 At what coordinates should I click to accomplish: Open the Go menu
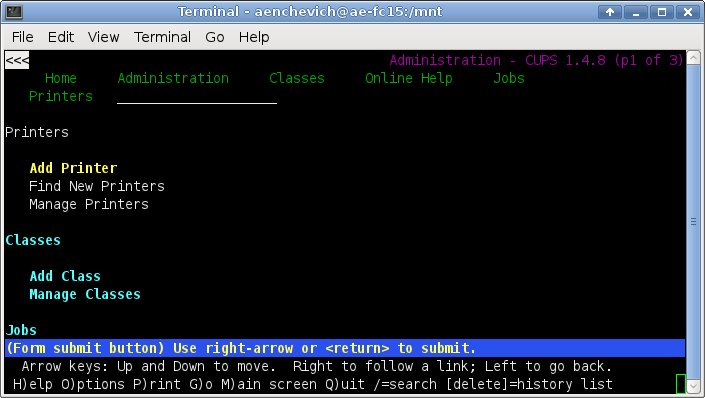[x=214, y=37]
